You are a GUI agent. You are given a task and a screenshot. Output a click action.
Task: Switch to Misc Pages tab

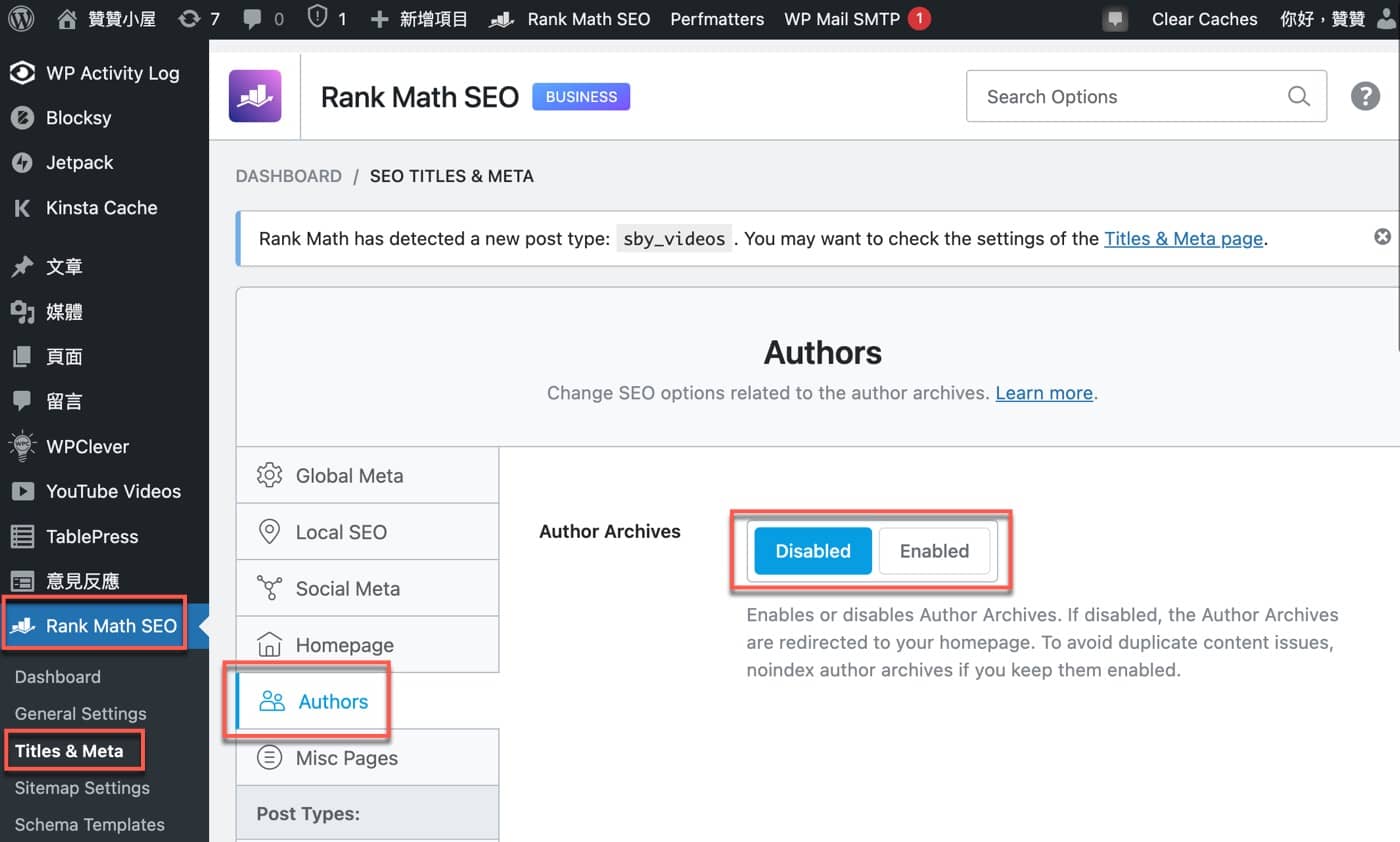click(367, 758)
